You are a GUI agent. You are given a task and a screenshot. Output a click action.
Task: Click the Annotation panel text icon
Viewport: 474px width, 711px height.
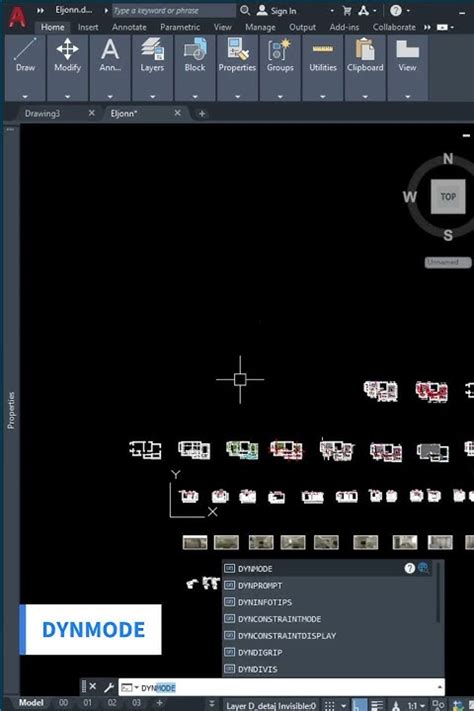tap(110, 49)
